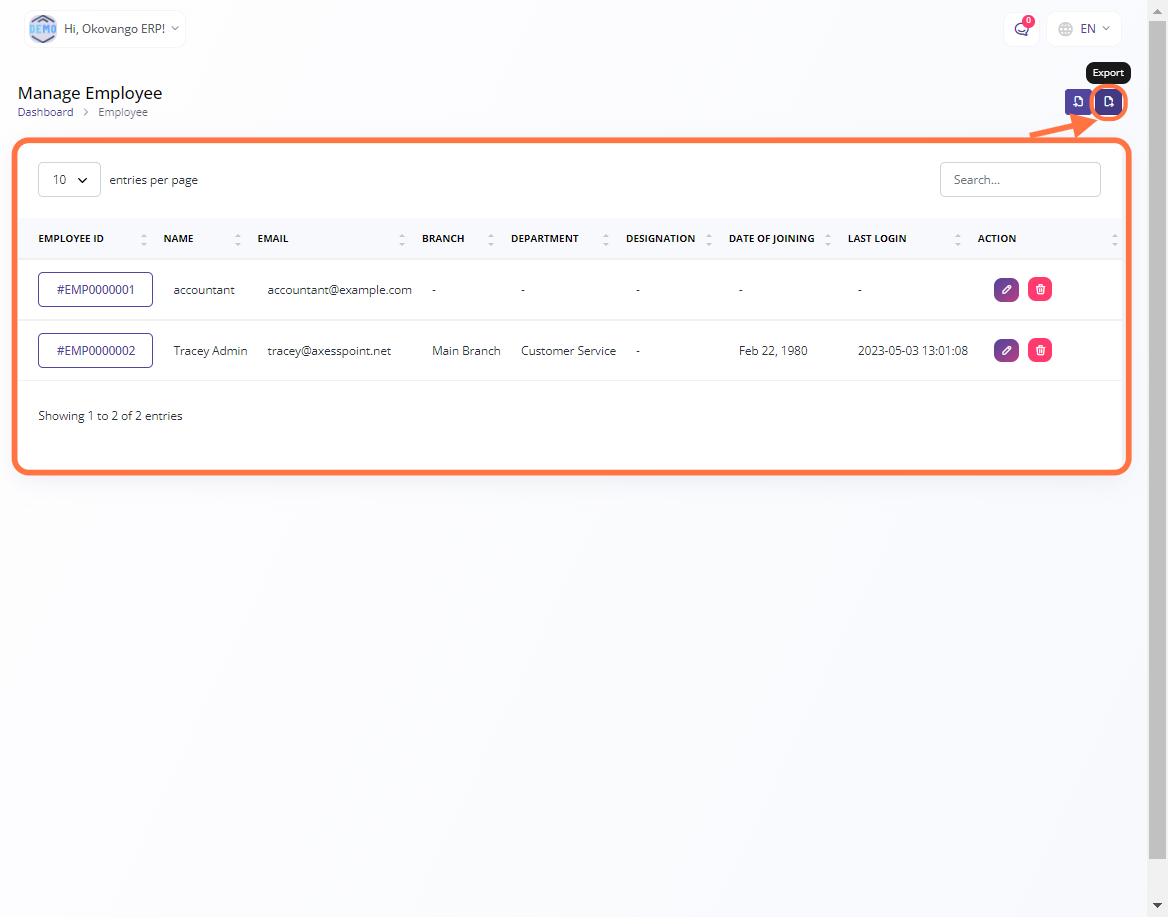Viewport: 1168px width, 917px height.
Task: Click the DEMO logo avatar
Action: click(43, 29)
